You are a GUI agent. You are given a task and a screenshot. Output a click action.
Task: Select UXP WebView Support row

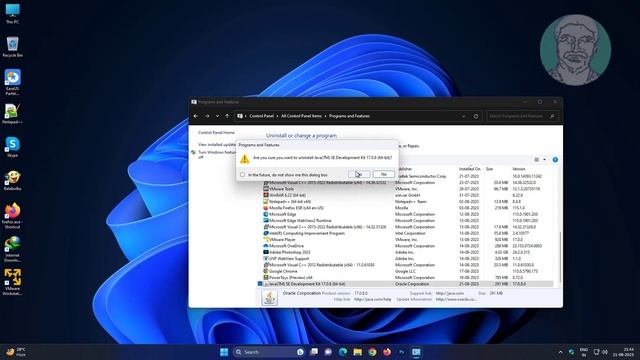tap(408, 258)
